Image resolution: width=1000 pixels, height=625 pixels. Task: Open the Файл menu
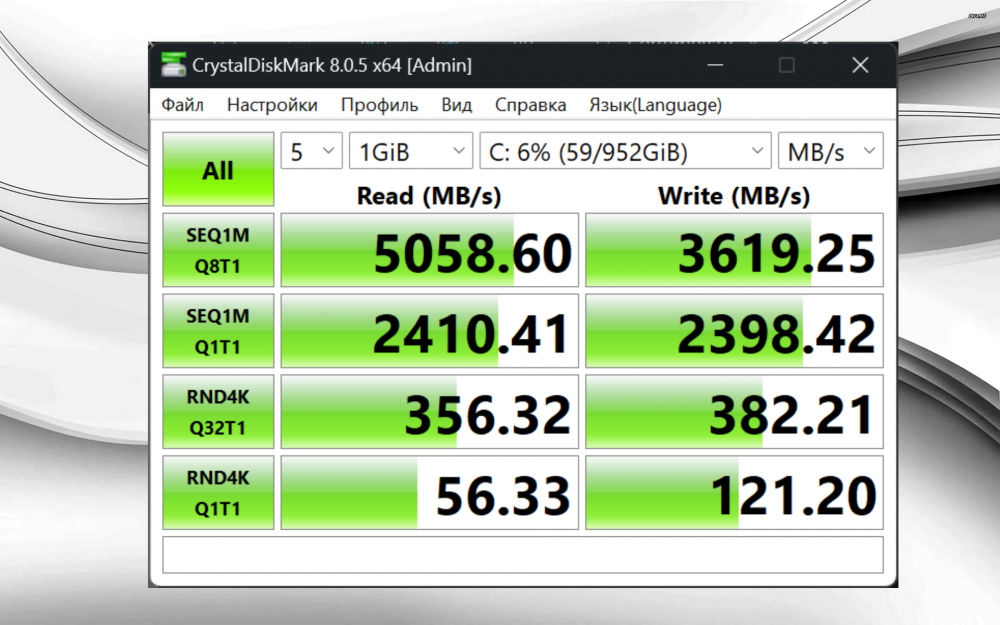pos(182,105)
